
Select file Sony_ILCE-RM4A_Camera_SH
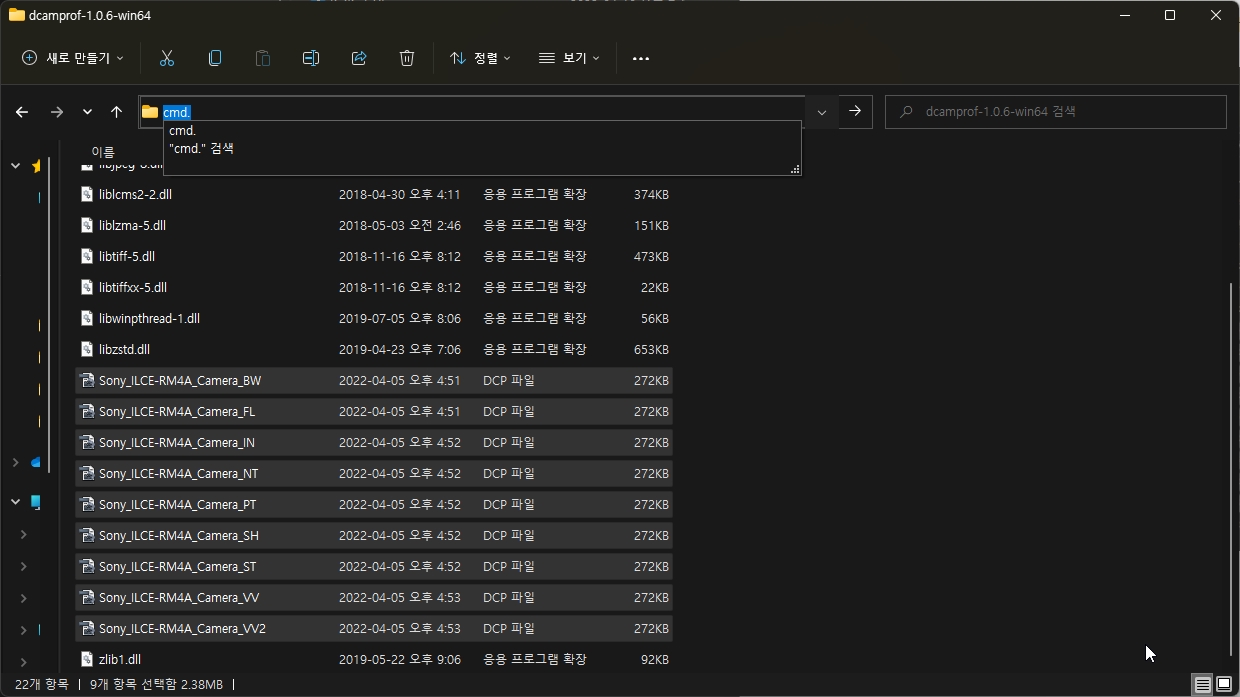[374, 536]
